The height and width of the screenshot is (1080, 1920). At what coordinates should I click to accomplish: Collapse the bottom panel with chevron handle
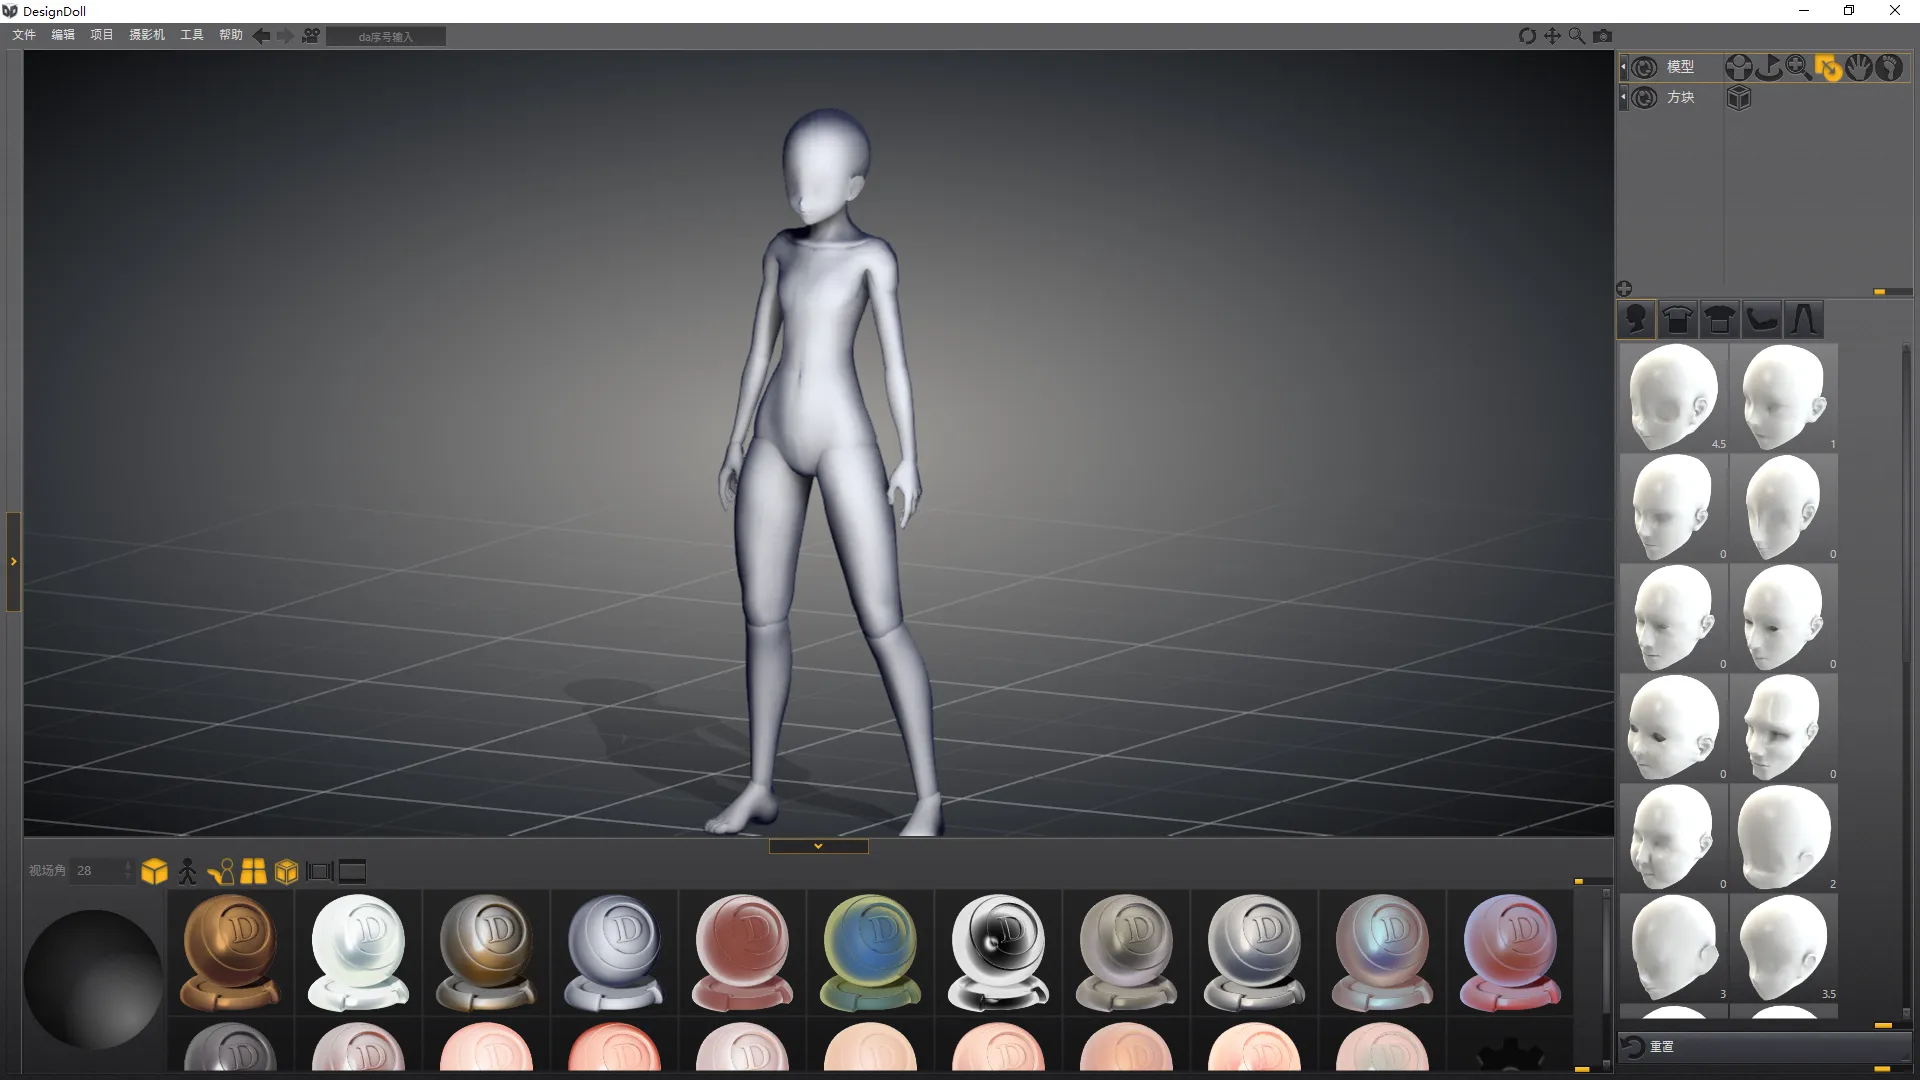click(818, 846)
